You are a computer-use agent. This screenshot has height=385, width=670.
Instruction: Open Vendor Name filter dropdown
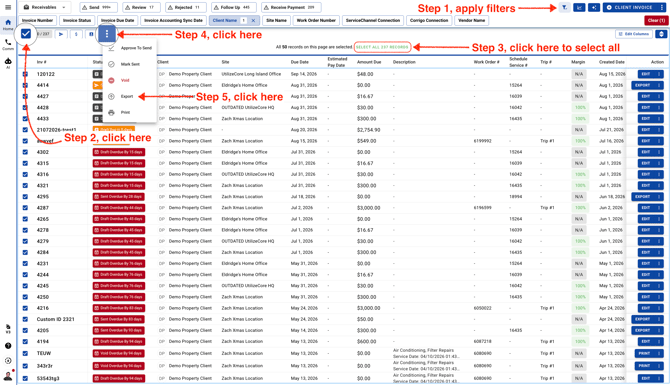(471, 20)
